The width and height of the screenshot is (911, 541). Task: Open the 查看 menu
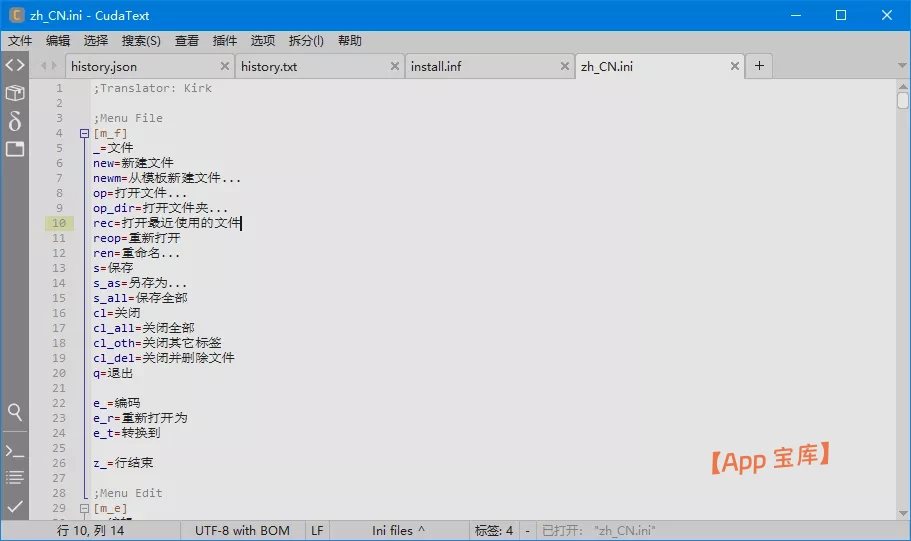(186, 41)
